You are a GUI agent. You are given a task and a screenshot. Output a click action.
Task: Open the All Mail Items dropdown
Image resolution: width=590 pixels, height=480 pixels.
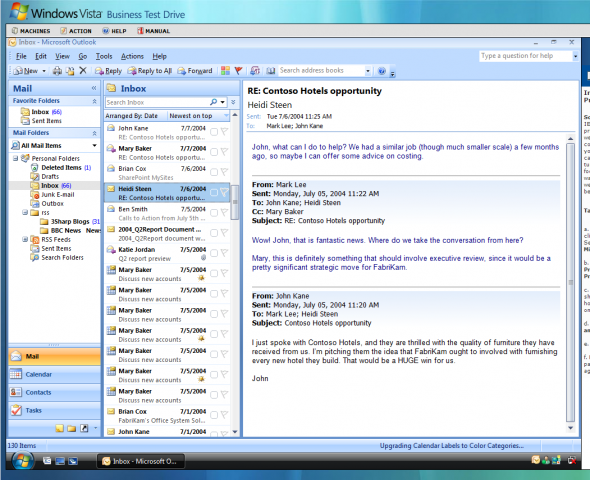[x=94, y=146]
